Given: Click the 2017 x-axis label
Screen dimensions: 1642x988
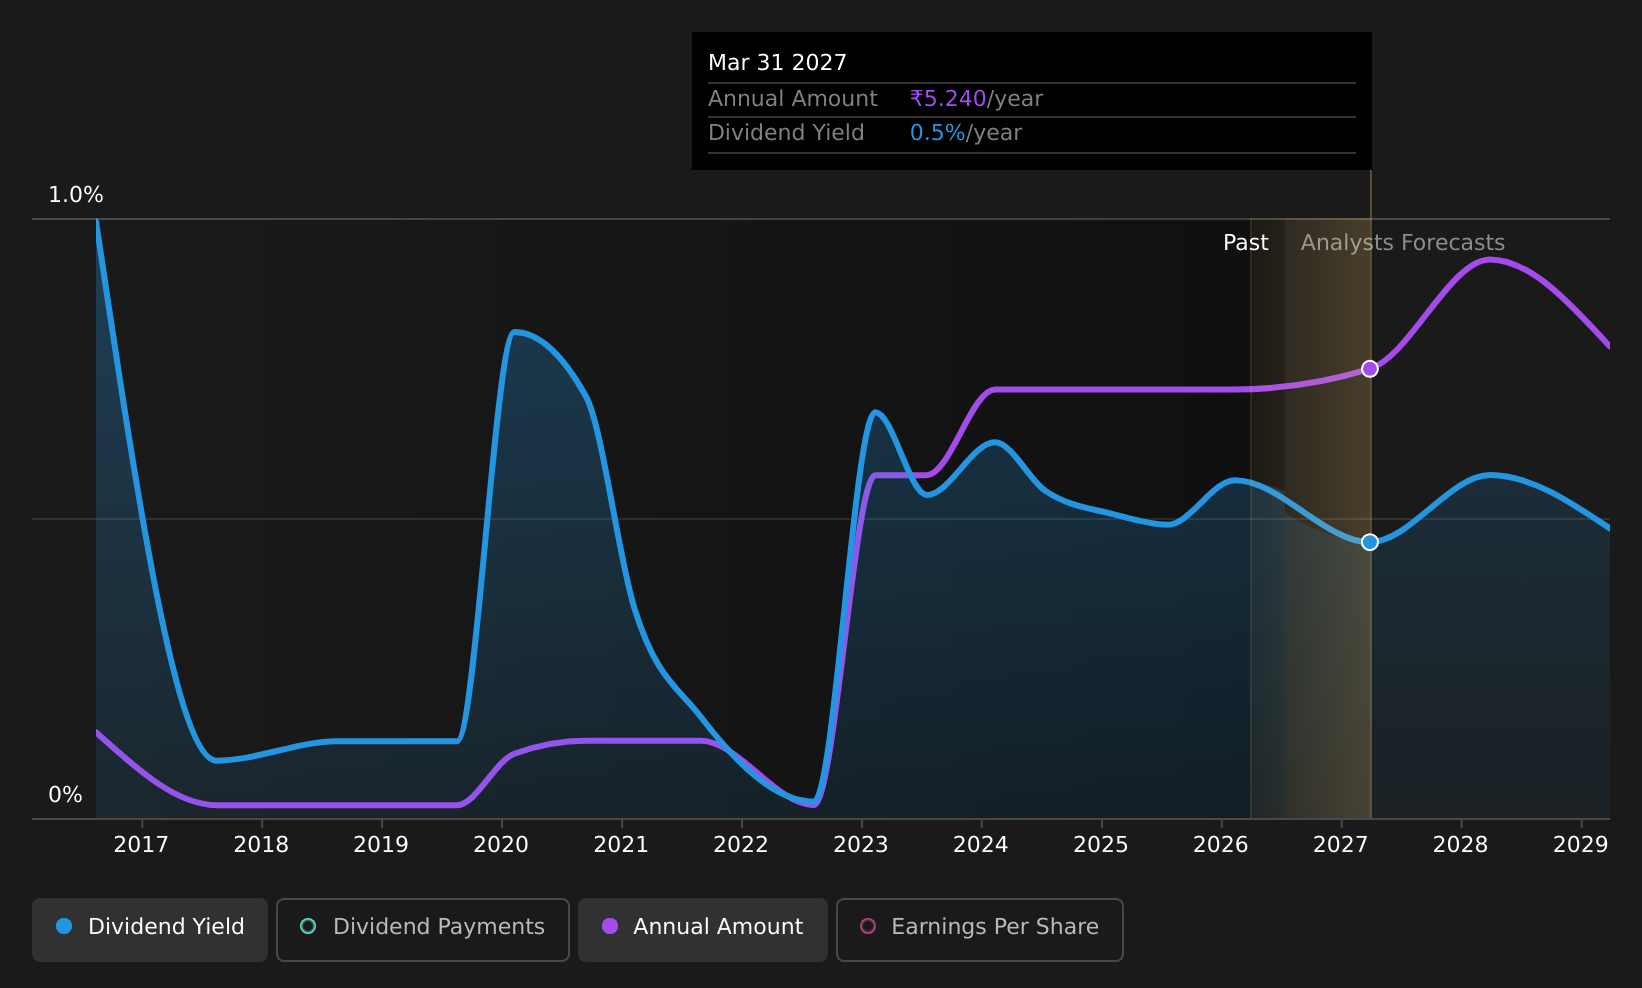Looking at the screenshot, I should click(x=141, y=845).
